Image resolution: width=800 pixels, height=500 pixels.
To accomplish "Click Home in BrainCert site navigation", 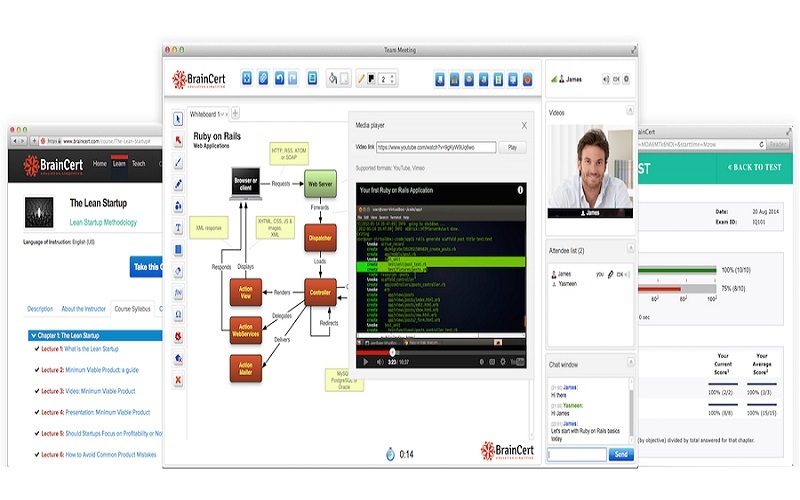I will pos(99,164).
